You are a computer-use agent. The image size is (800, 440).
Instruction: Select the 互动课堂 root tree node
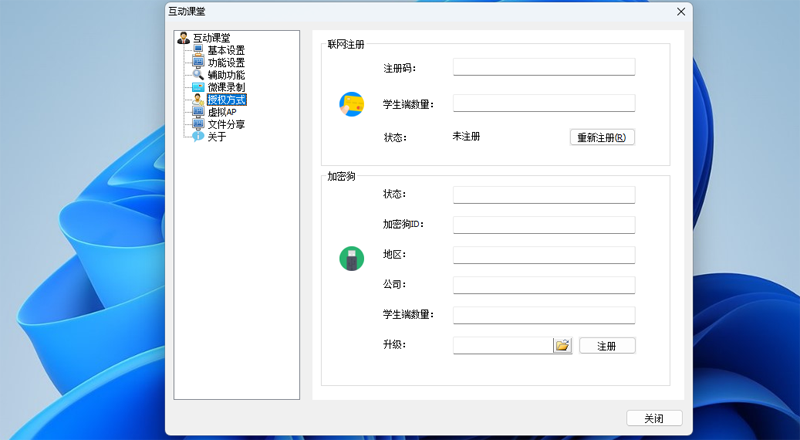coord(211,38)
